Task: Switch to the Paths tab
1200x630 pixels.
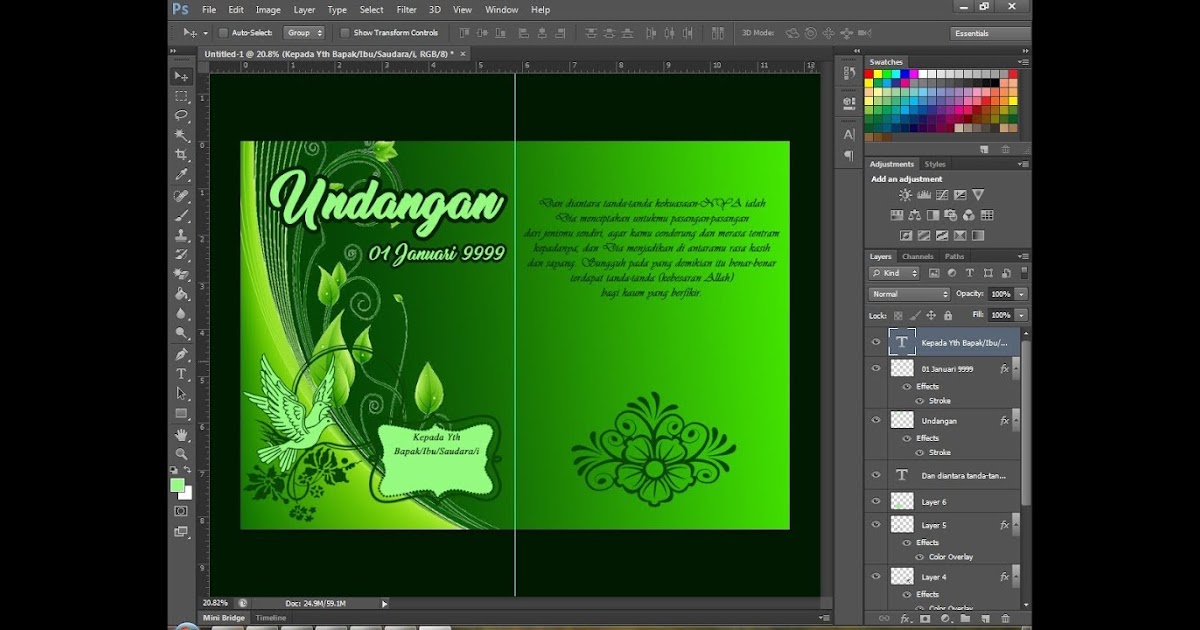Action: pyautogui.click(x=954, y=256)
